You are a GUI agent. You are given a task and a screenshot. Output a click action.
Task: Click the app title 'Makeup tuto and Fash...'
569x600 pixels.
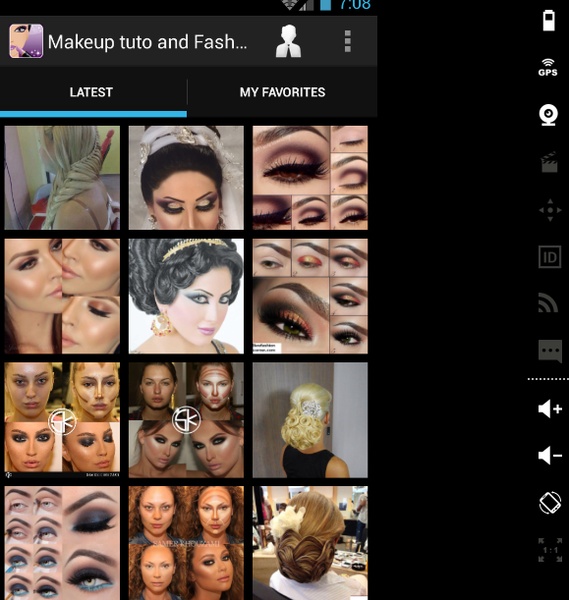tap(147, 42)
